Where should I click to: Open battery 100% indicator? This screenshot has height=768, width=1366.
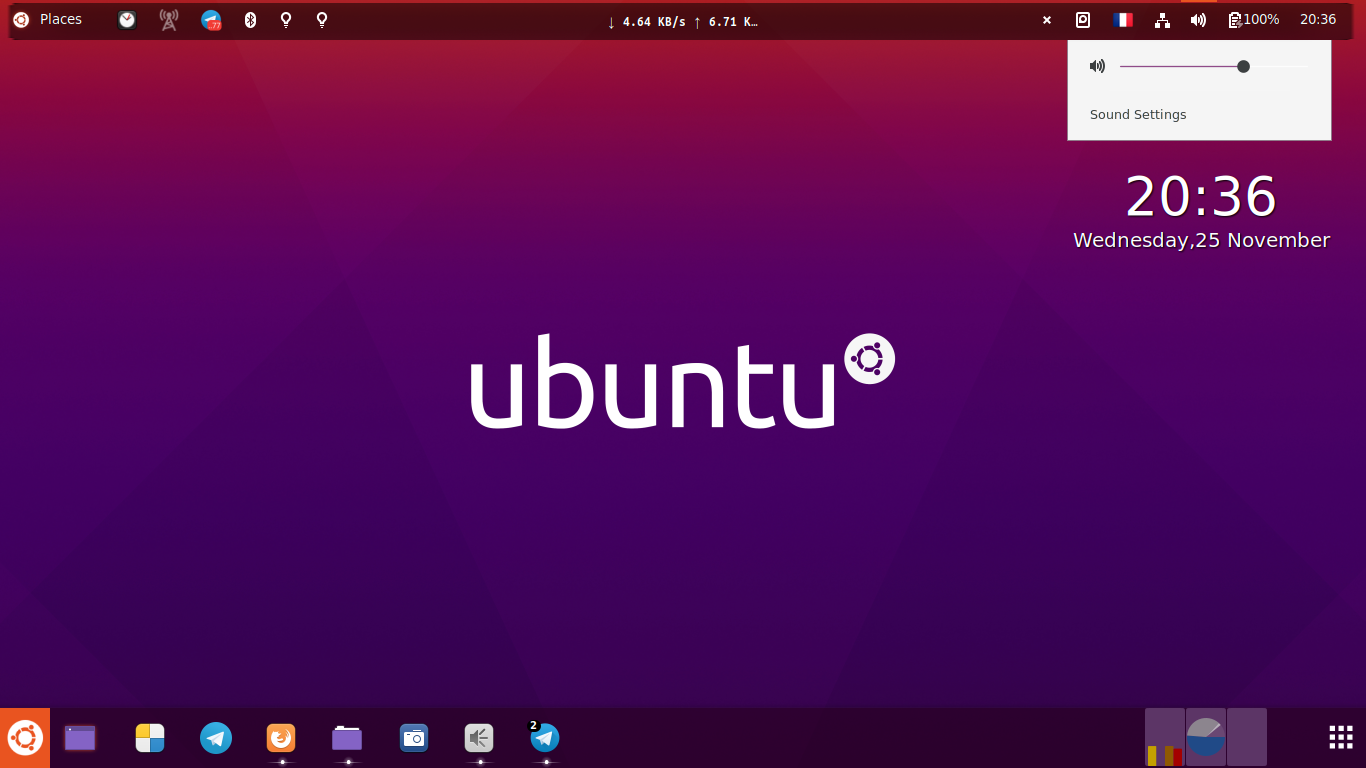[1254, 19]
